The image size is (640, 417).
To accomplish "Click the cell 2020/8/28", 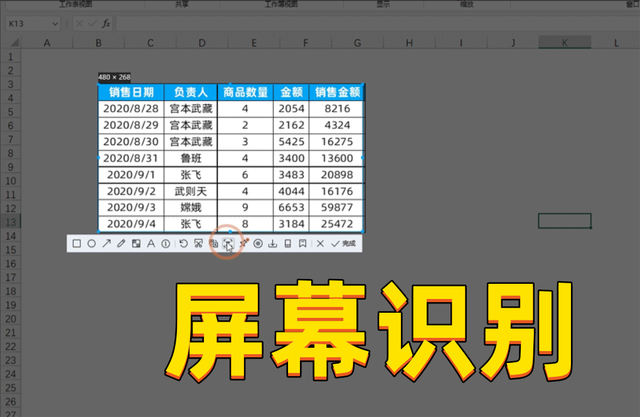I will pos(131,109).
